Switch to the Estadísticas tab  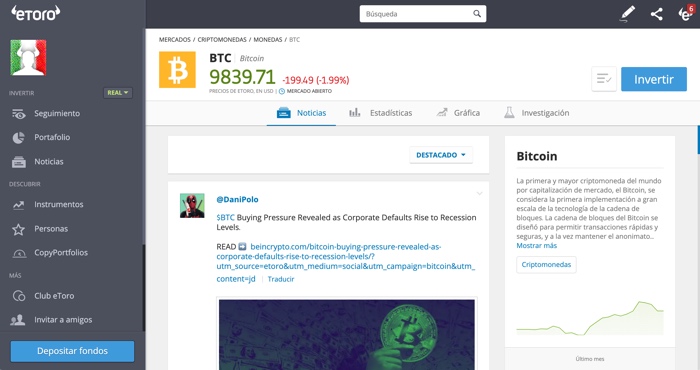click(380, 113)
